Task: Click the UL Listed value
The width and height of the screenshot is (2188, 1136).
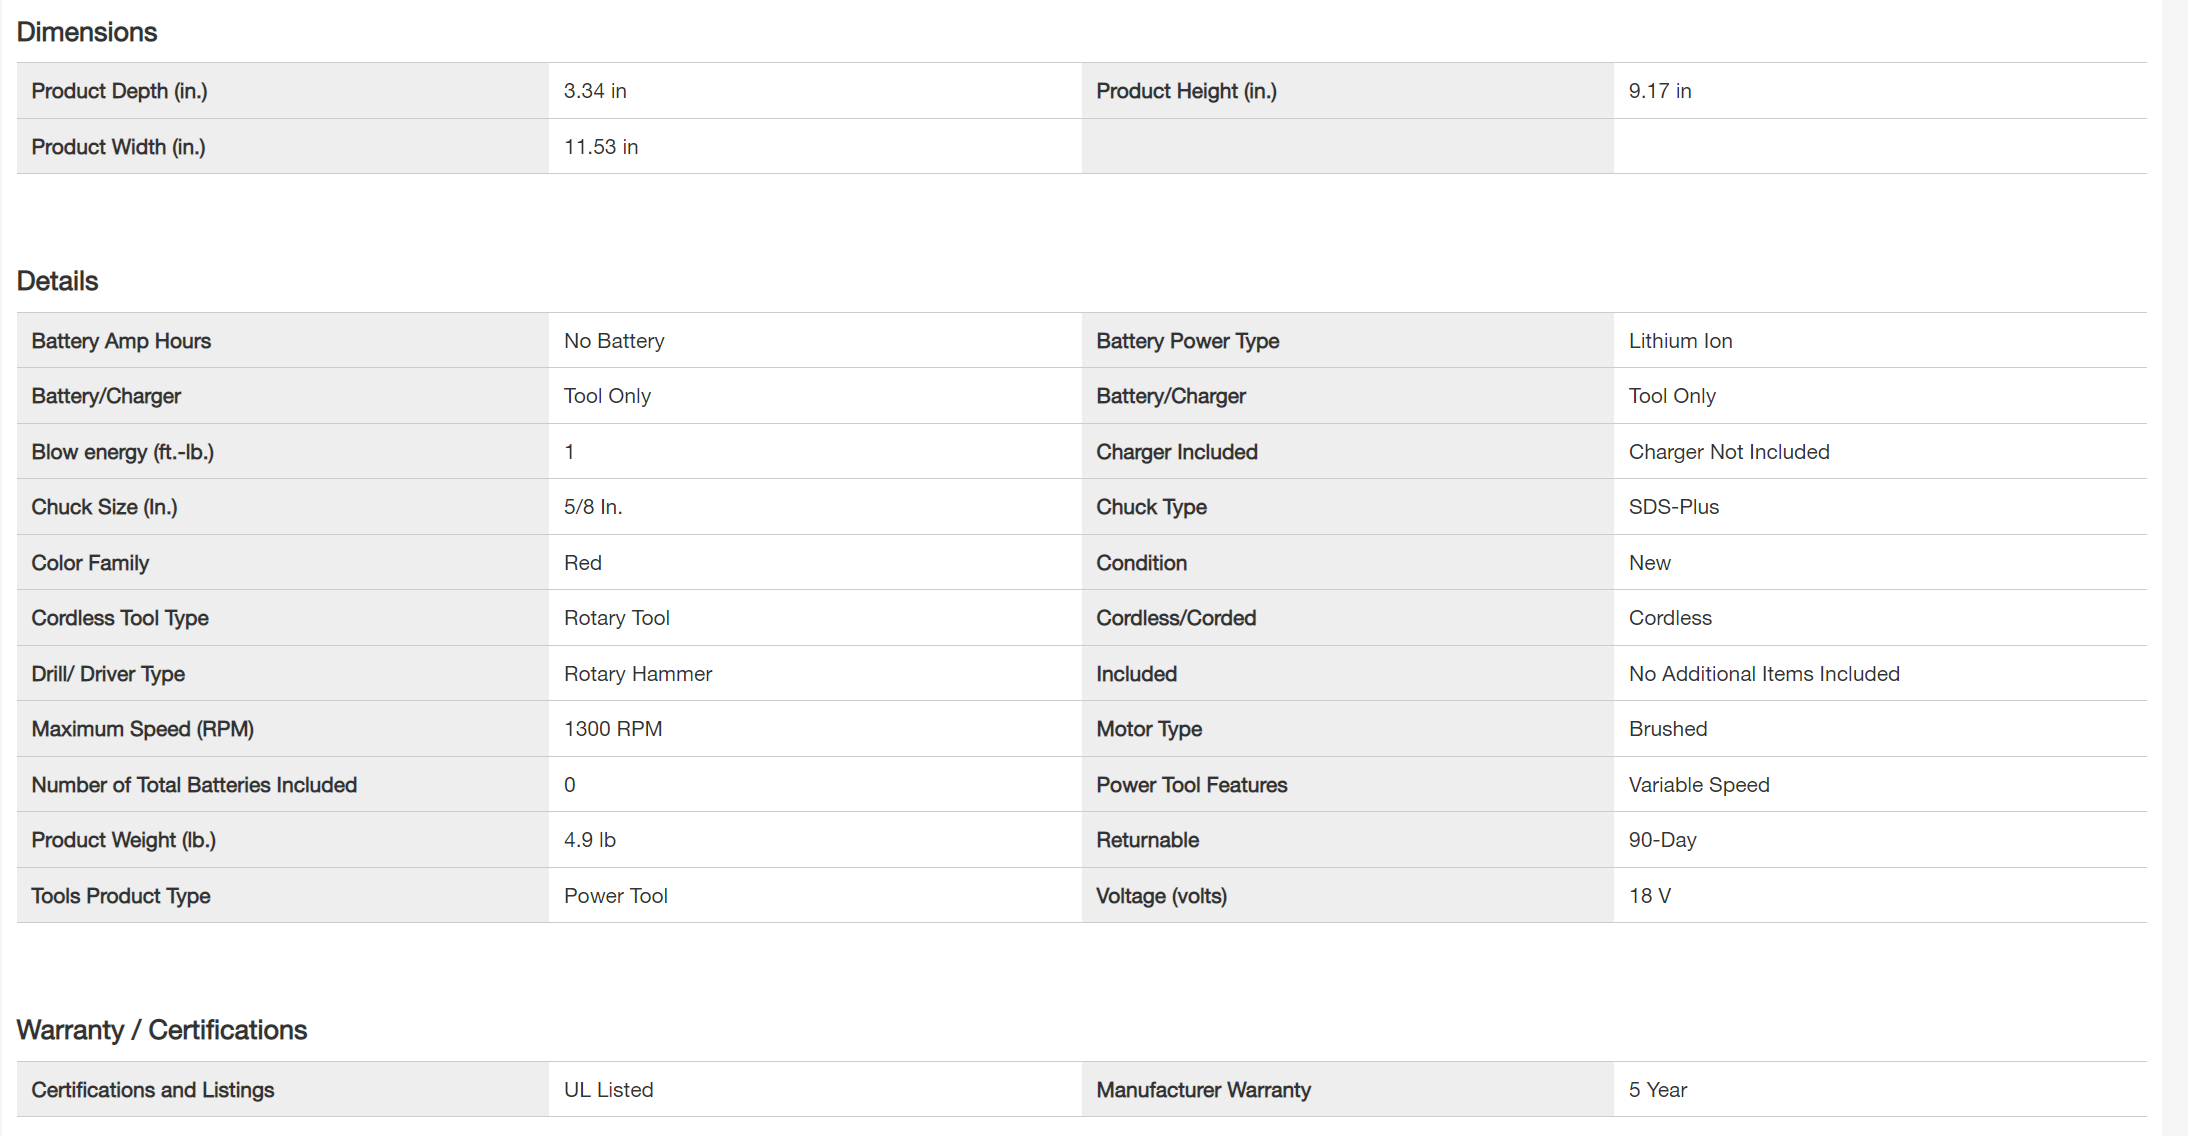Action: (x=608, y=1090)
